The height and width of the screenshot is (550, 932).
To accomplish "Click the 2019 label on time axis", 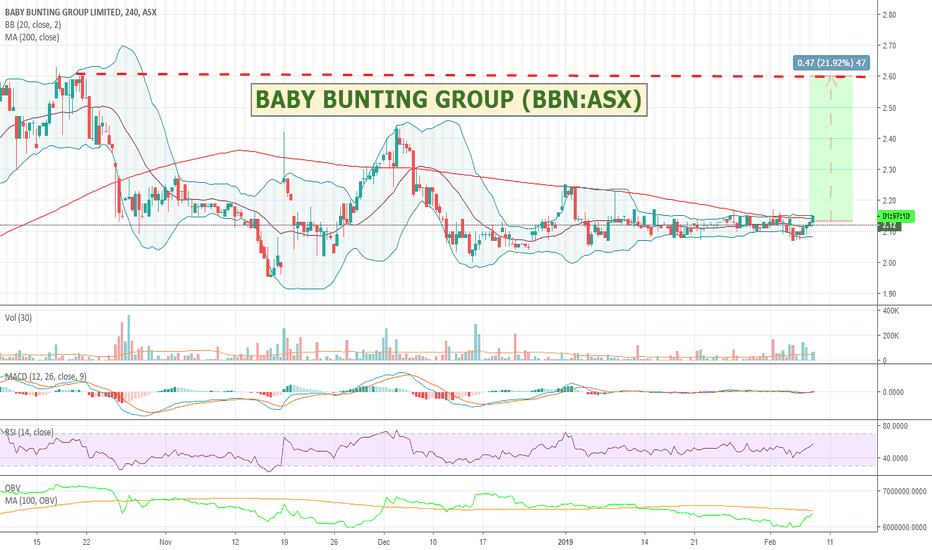I will coord(565,542).
